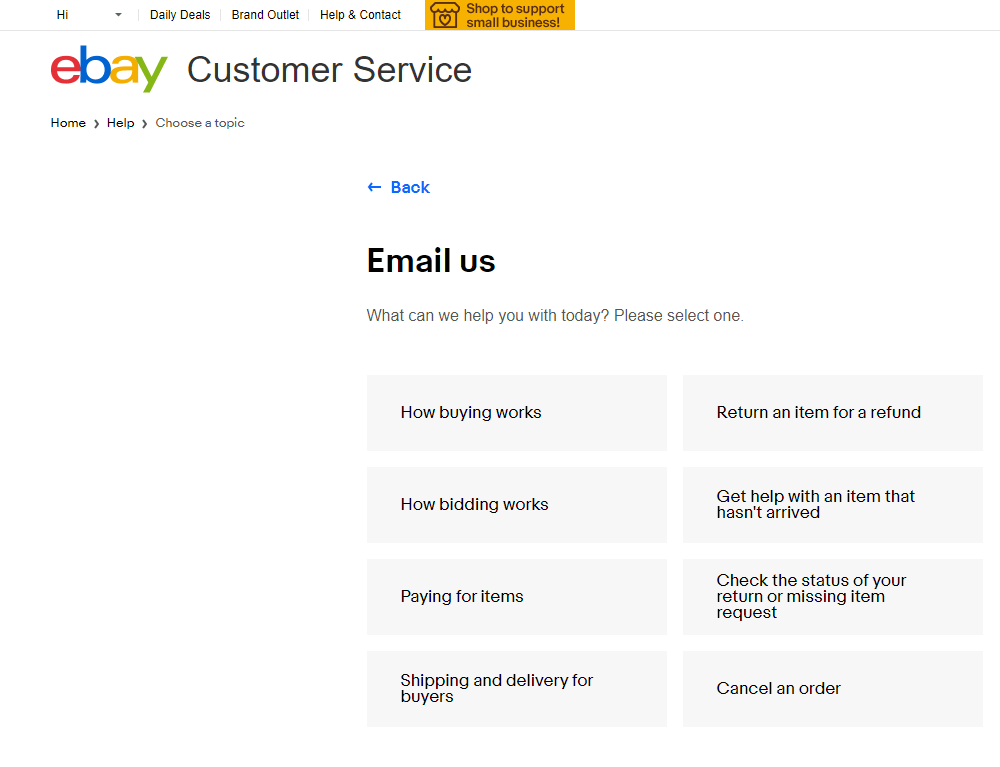Choose the How bidding works topic
This screenshot has width=1000, height=767.
pyautogui.click(x=516, y=504)
